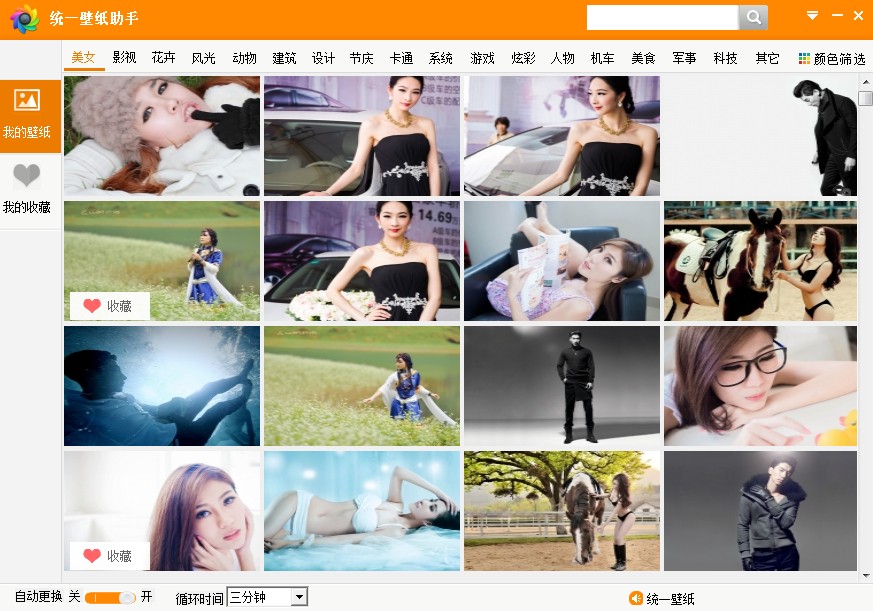
Task: Click the search magnifier button
Action: point(753,18)
